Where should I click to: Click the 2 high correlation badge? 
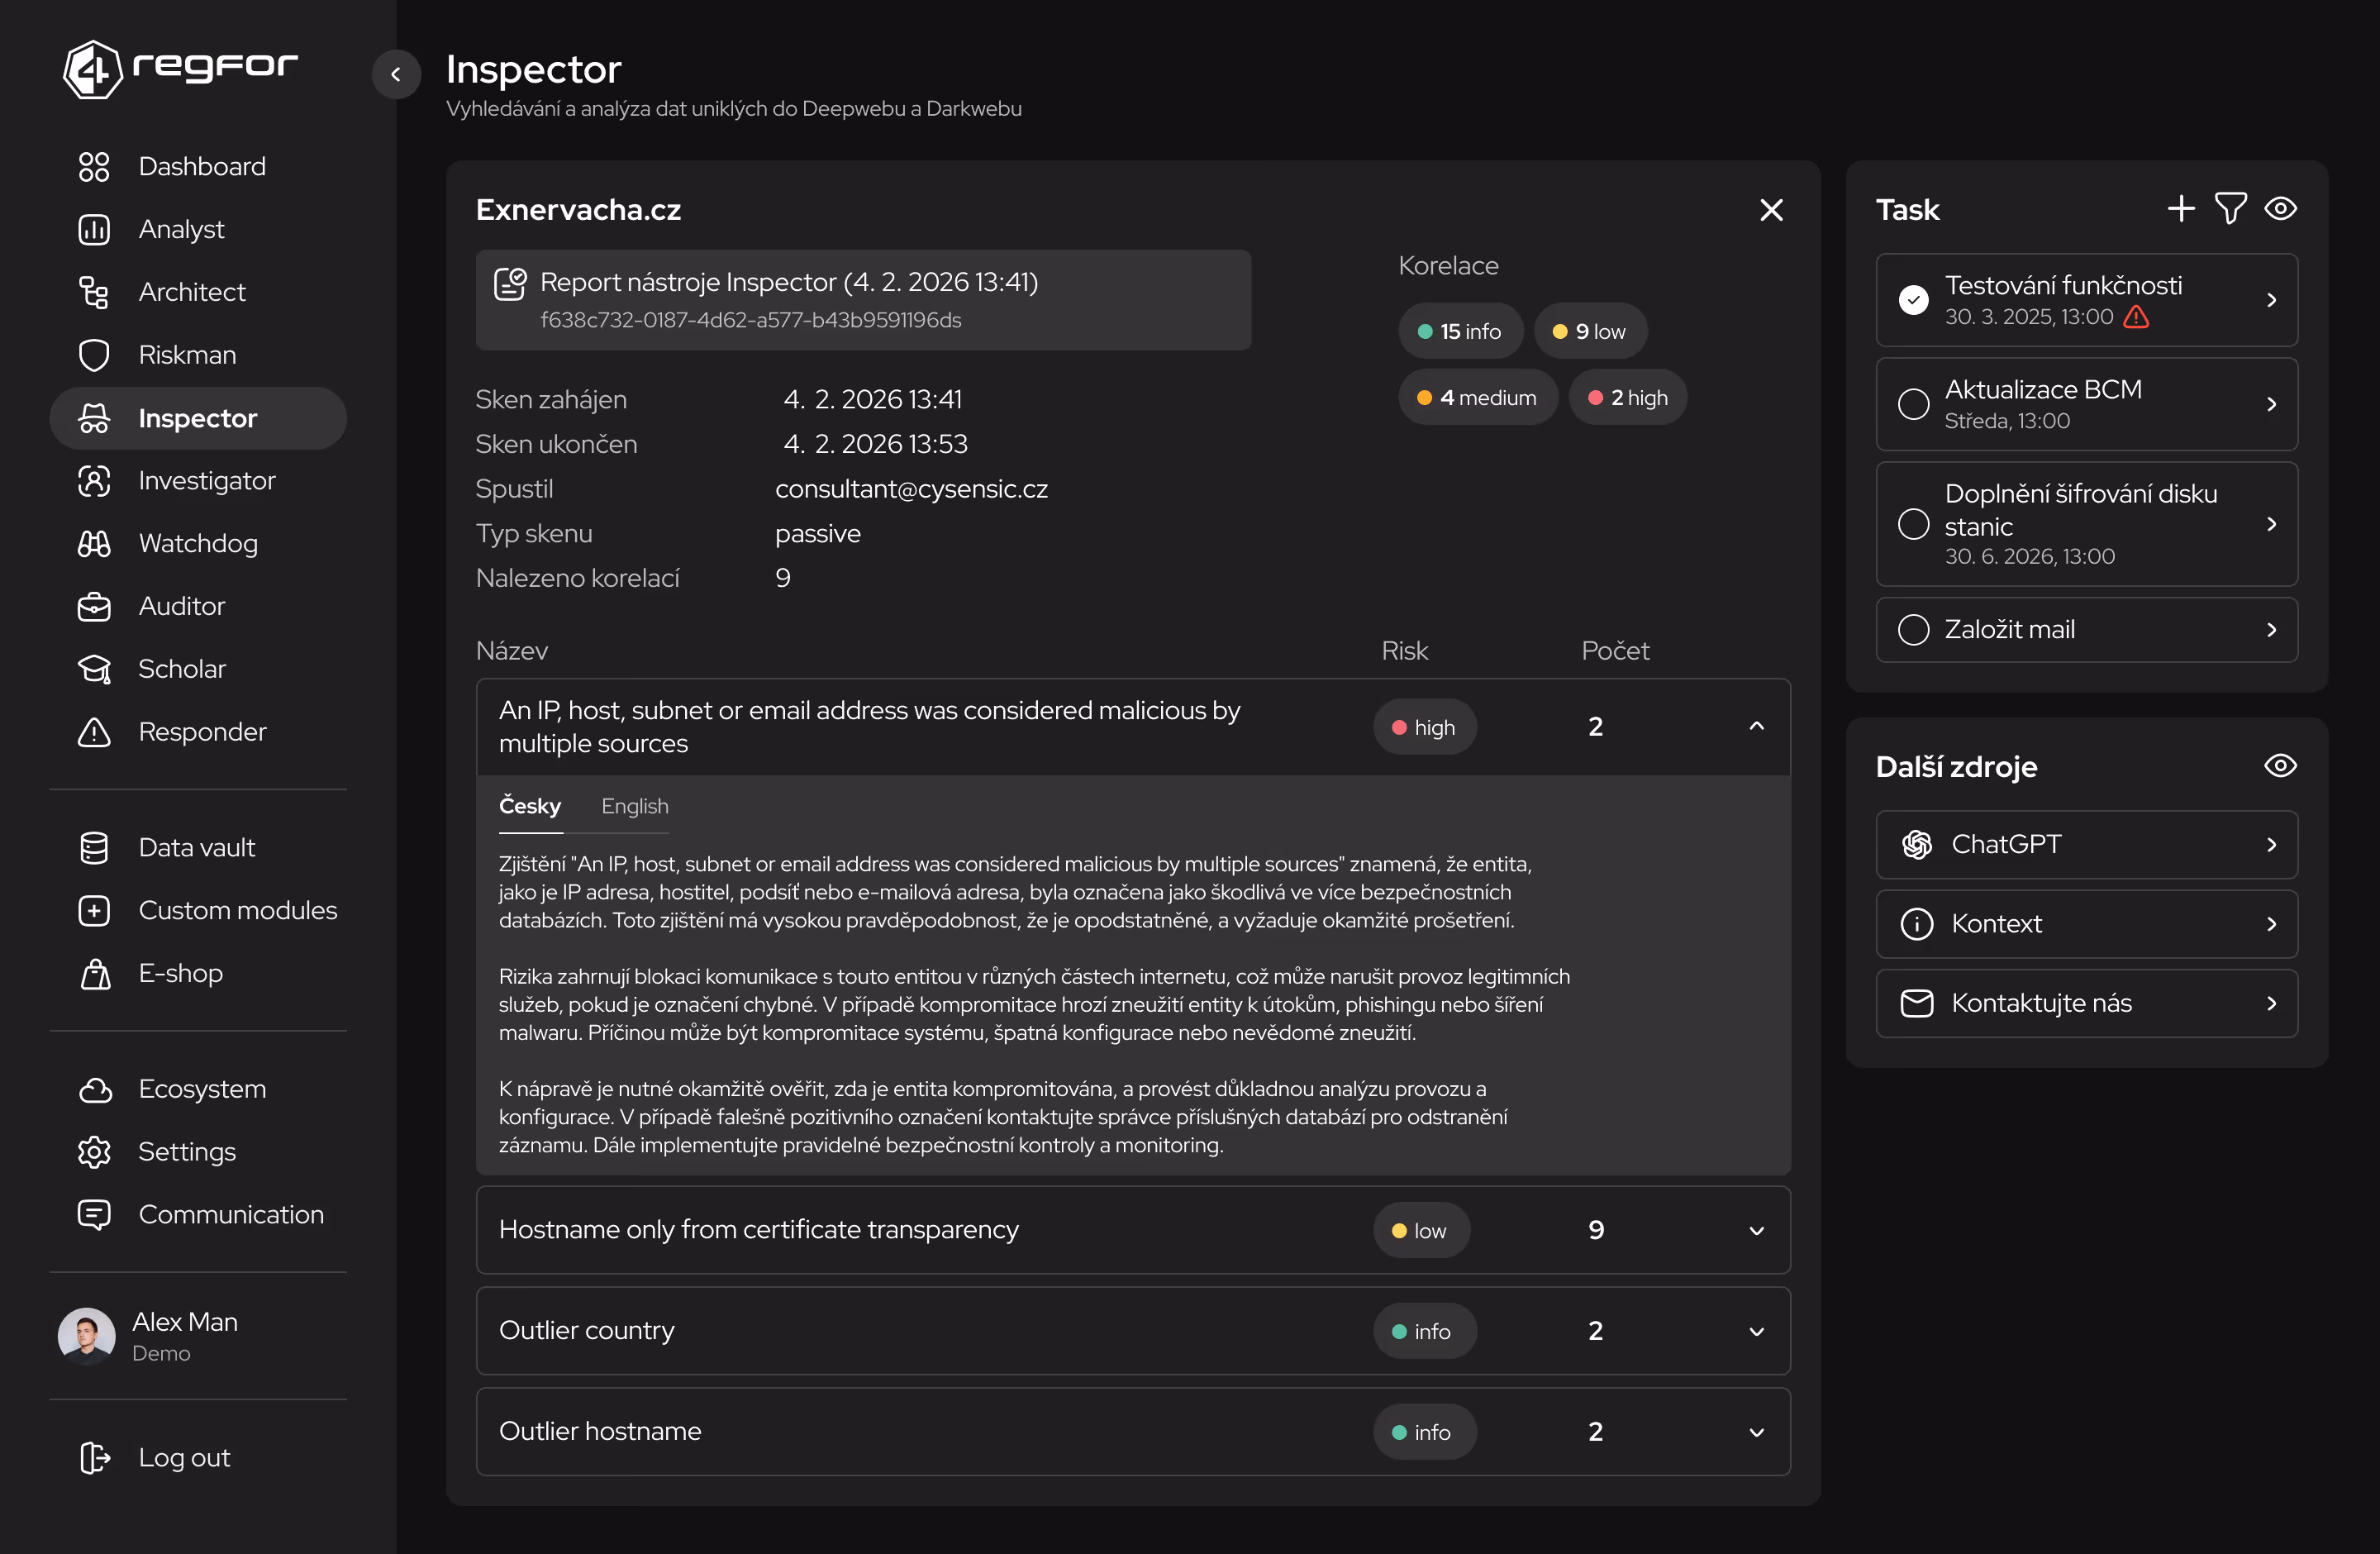point(1627,398)
